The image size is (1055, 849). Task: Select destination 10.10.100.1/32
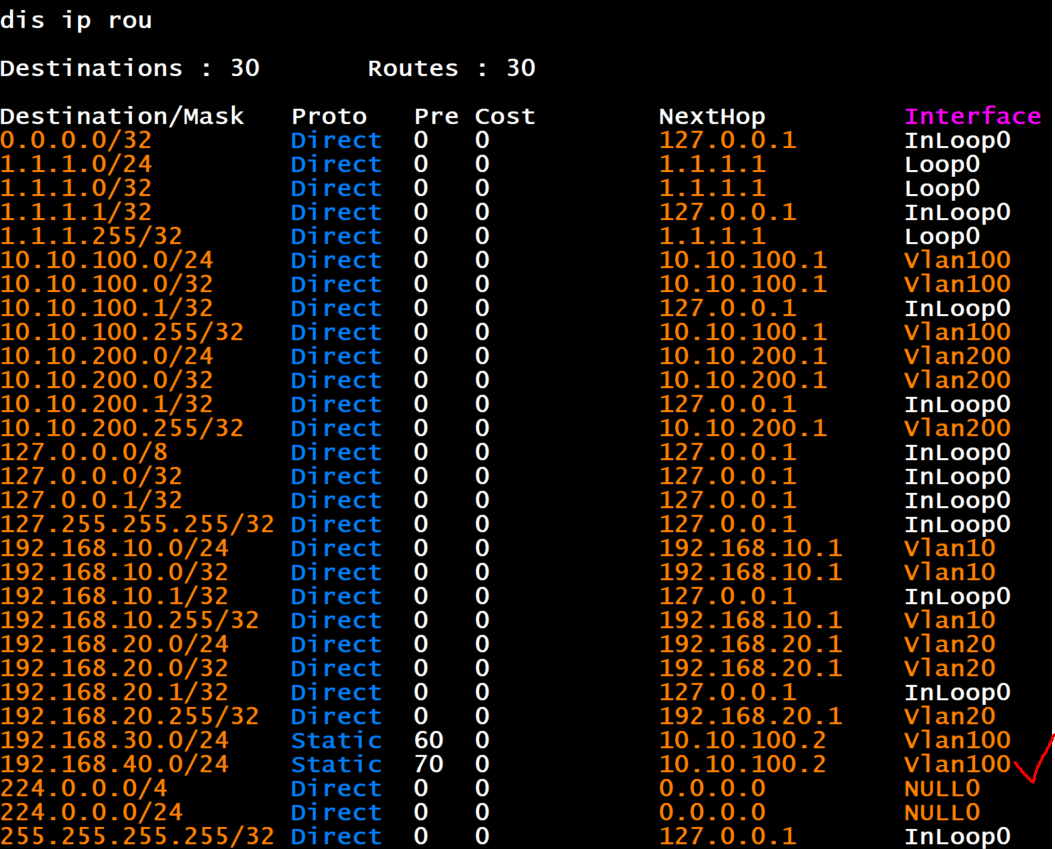coord(107,308)
